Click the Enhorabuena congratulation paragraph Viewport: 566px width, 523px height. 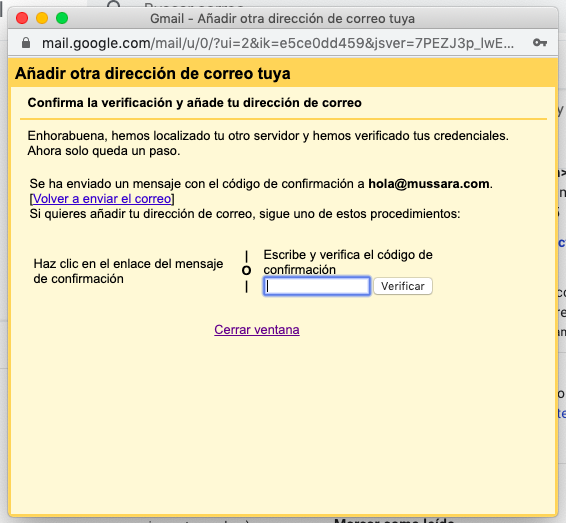pos(268,143)
